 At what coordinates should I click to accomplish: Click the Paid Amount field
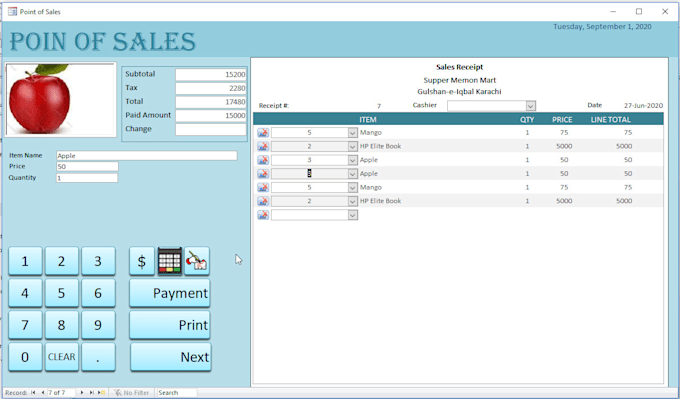[x=211, y=116]
